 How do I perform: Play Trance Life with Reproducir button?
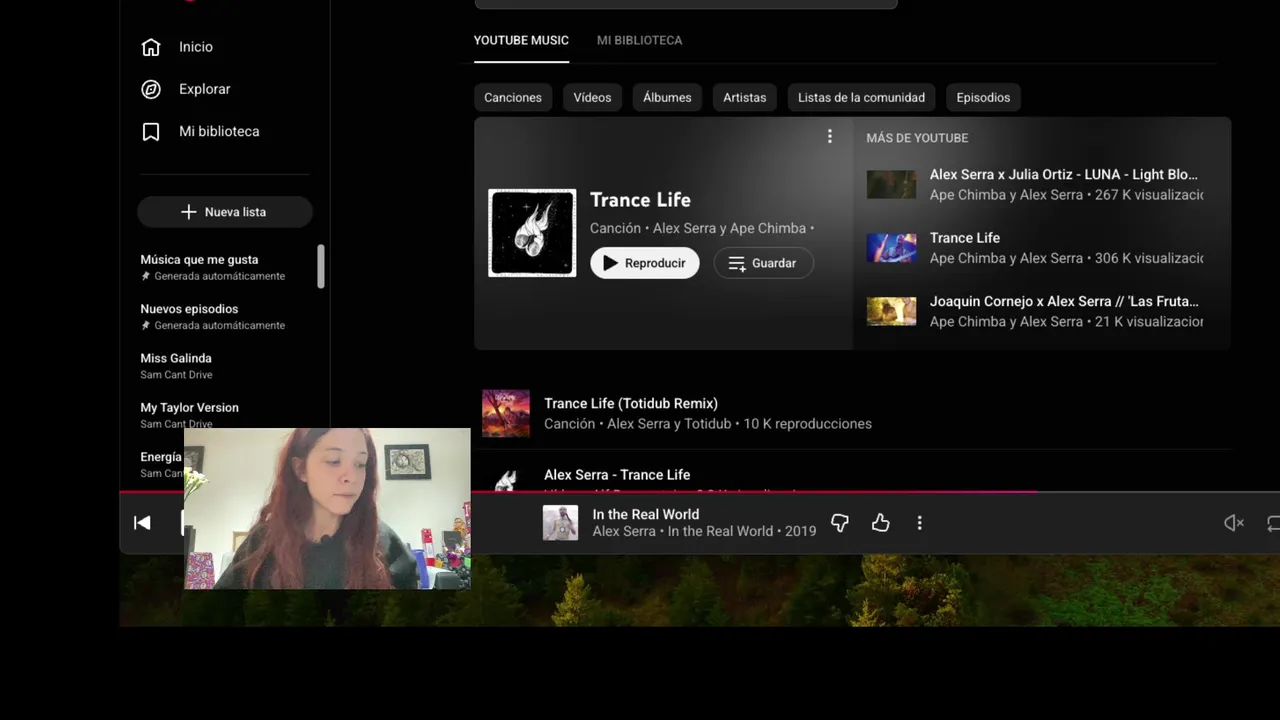pyautogui.click(x=645, y=263)
